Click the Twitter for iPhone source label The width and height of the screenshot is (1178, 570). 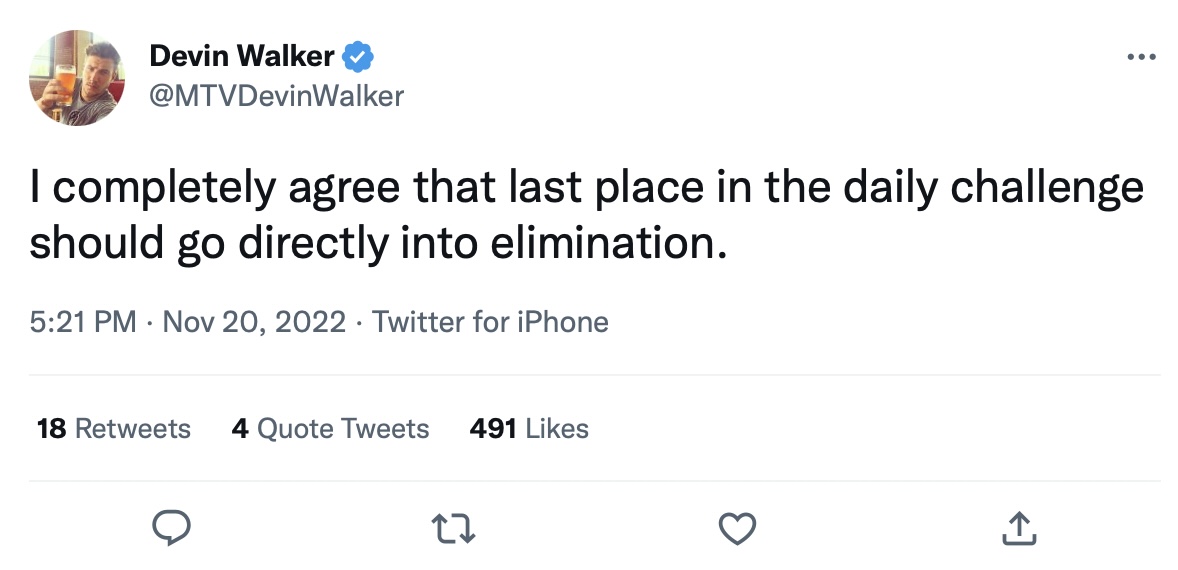pos(490,322)
